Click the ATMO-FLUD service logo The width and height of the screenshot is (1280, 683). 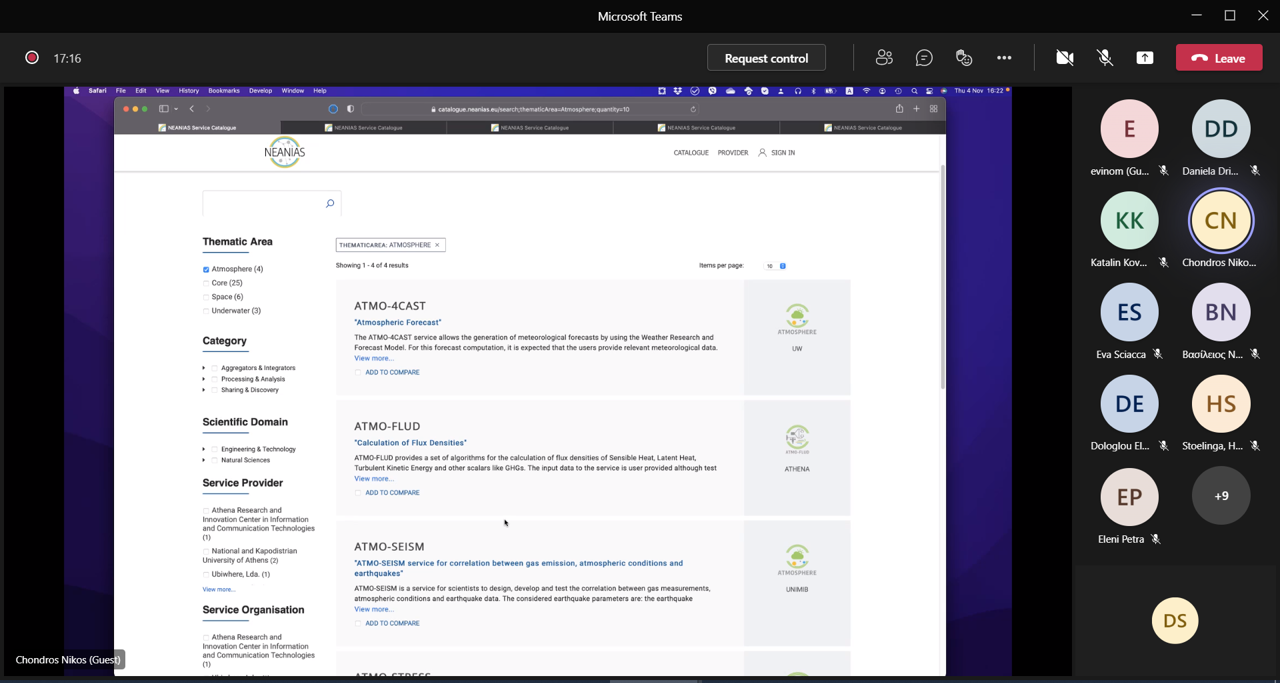click(x=797, y=440)
